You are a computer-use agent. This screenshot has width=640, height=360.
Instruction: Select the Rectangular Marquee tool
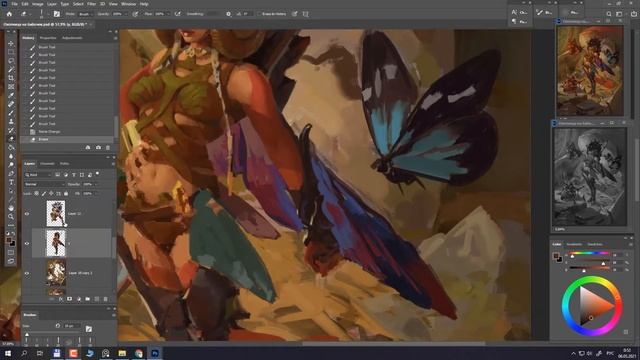point(11,52)
